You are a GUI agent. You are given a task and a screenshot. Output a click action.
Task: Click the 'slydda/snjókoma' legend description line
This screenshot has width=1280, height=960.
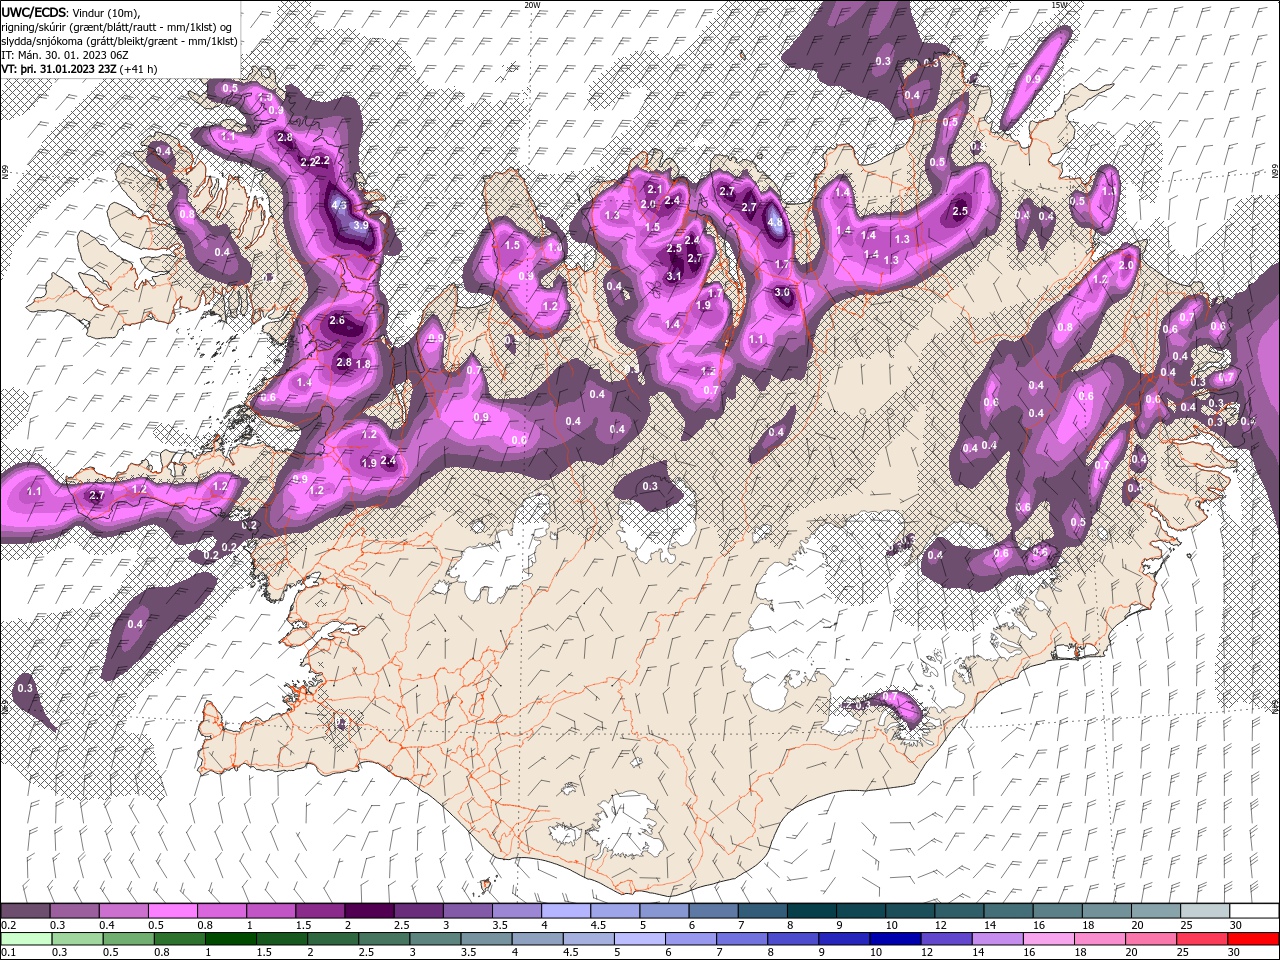pyautogui.click(x=118, y=41)
